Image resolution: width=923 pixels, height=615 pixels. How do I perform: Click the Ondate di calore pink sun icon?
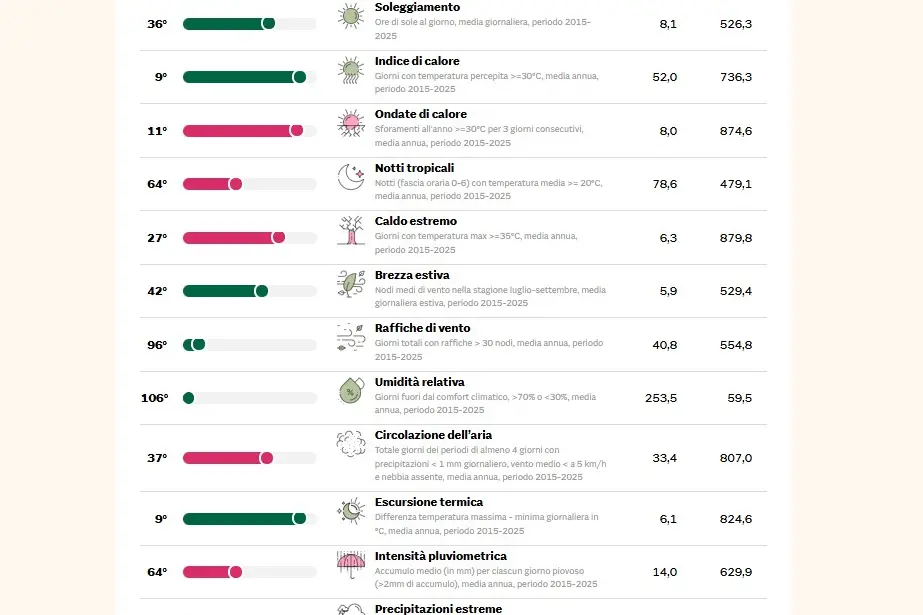point(350,124)
